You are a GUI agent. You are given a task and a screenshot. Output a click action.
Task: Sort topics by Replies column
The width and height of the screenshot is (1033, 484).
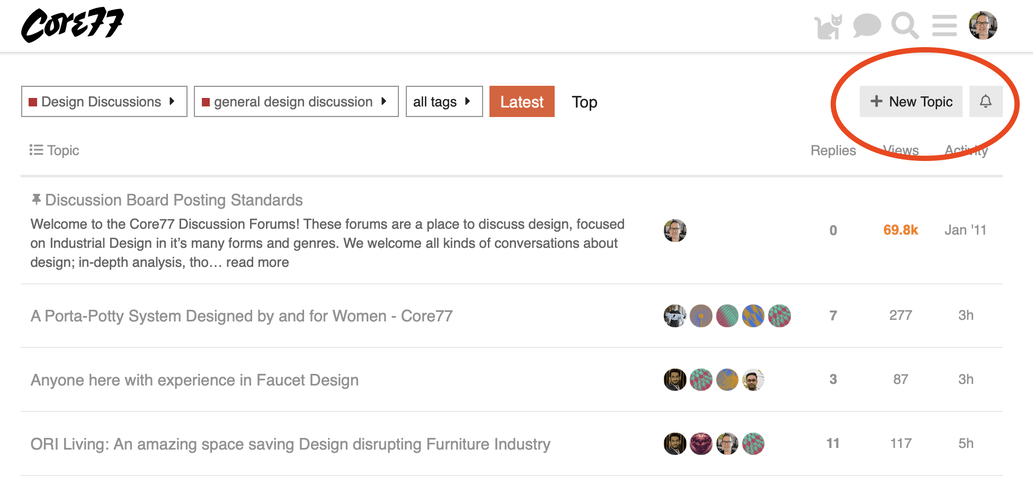coord(833,150)
